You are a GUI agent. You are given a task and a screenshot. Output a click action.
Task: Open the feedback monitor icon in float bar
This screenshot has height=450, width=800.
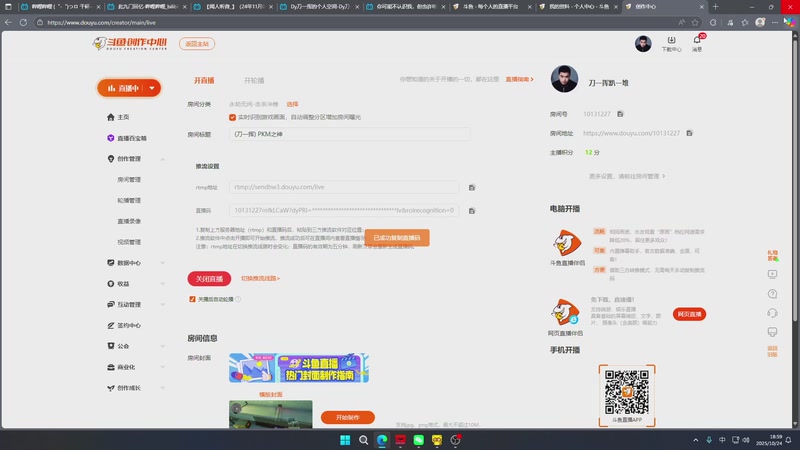click(772, 332)
